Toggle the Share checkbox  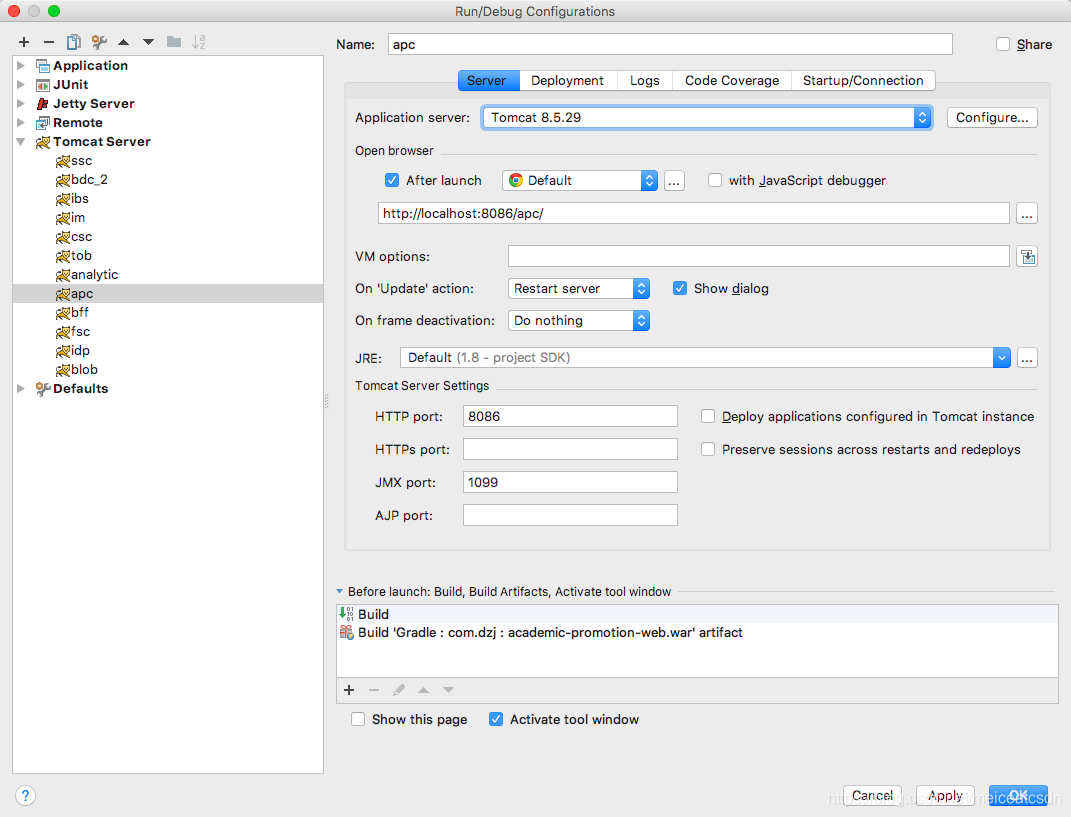1003,44
